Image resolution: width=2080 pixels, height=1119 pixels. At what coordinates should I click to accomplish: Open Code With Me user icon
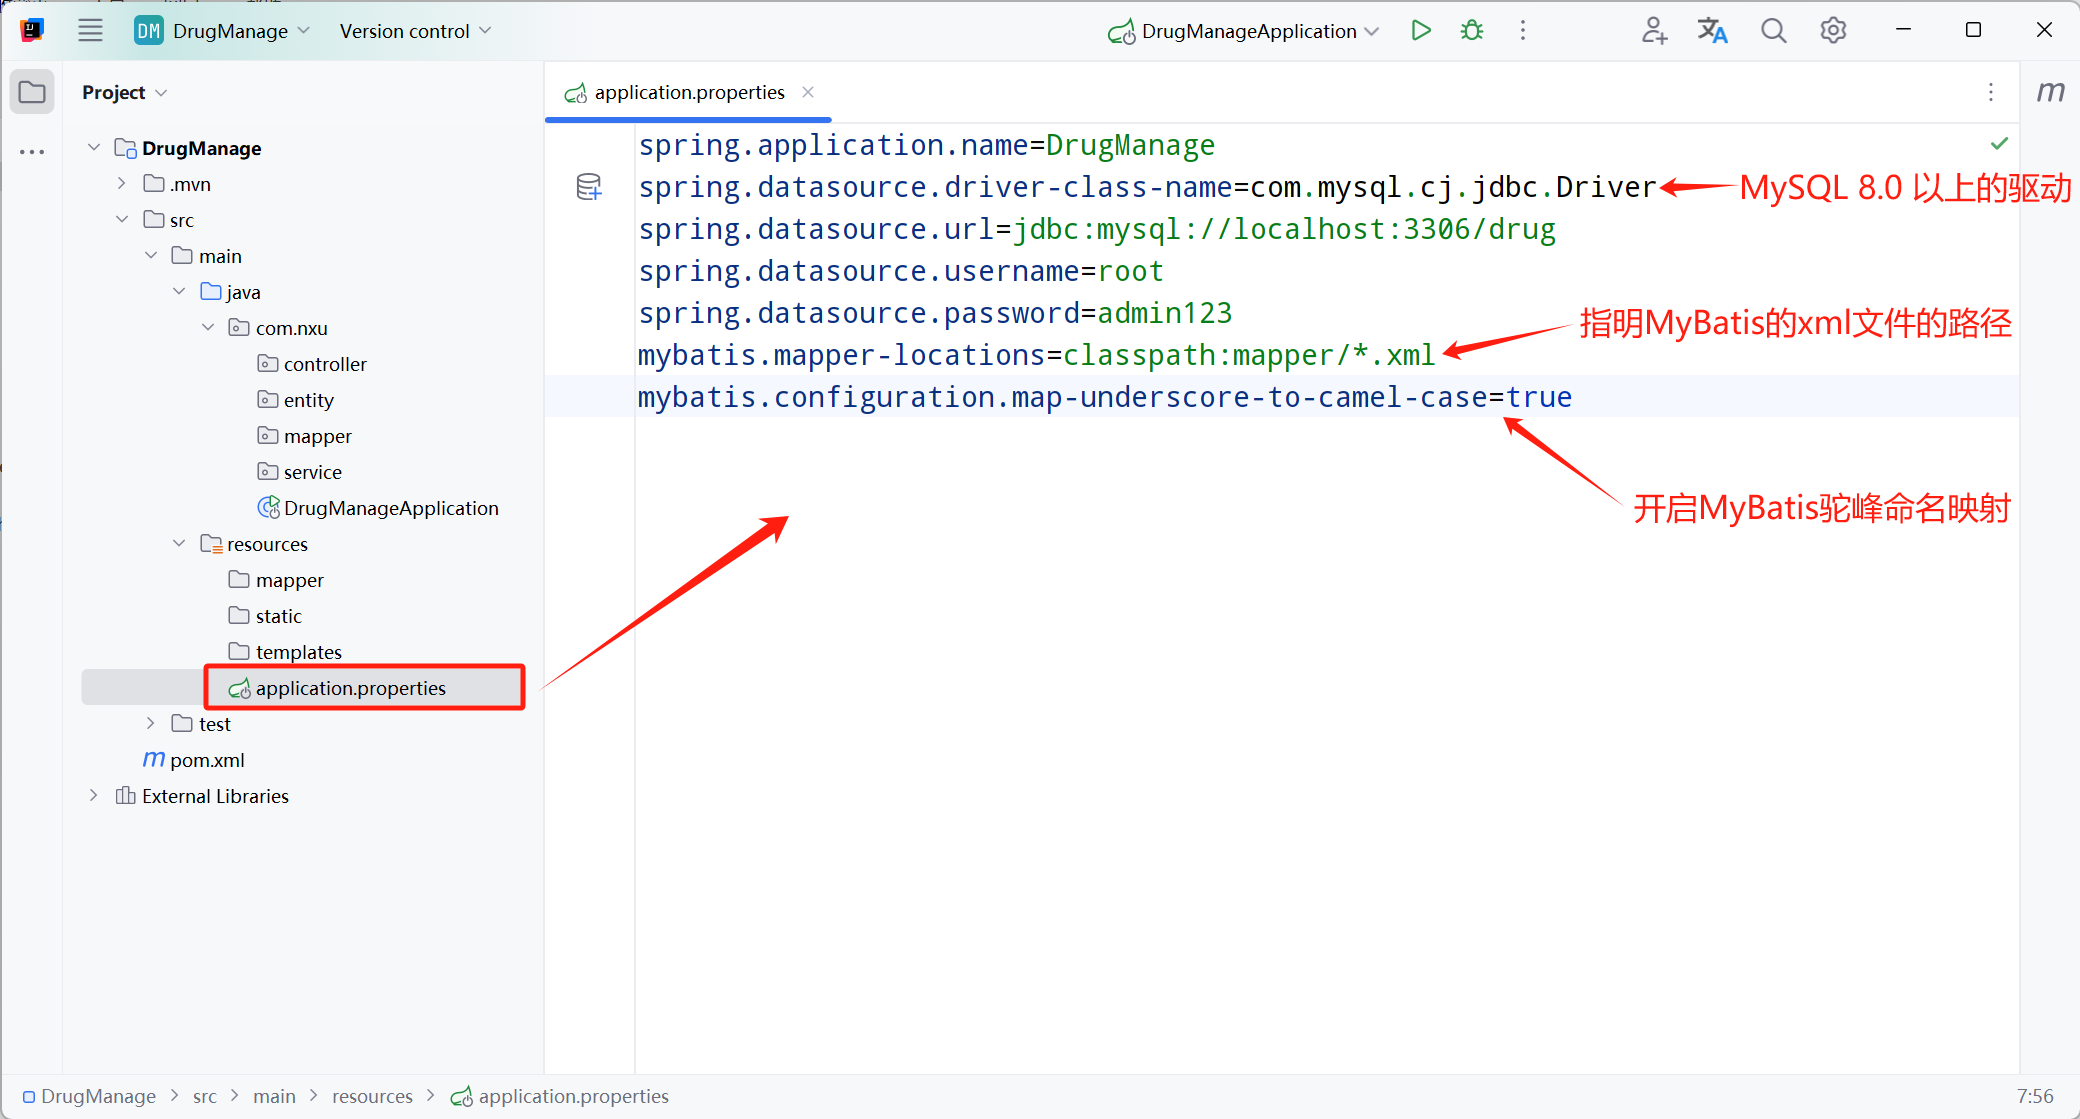1654,31
